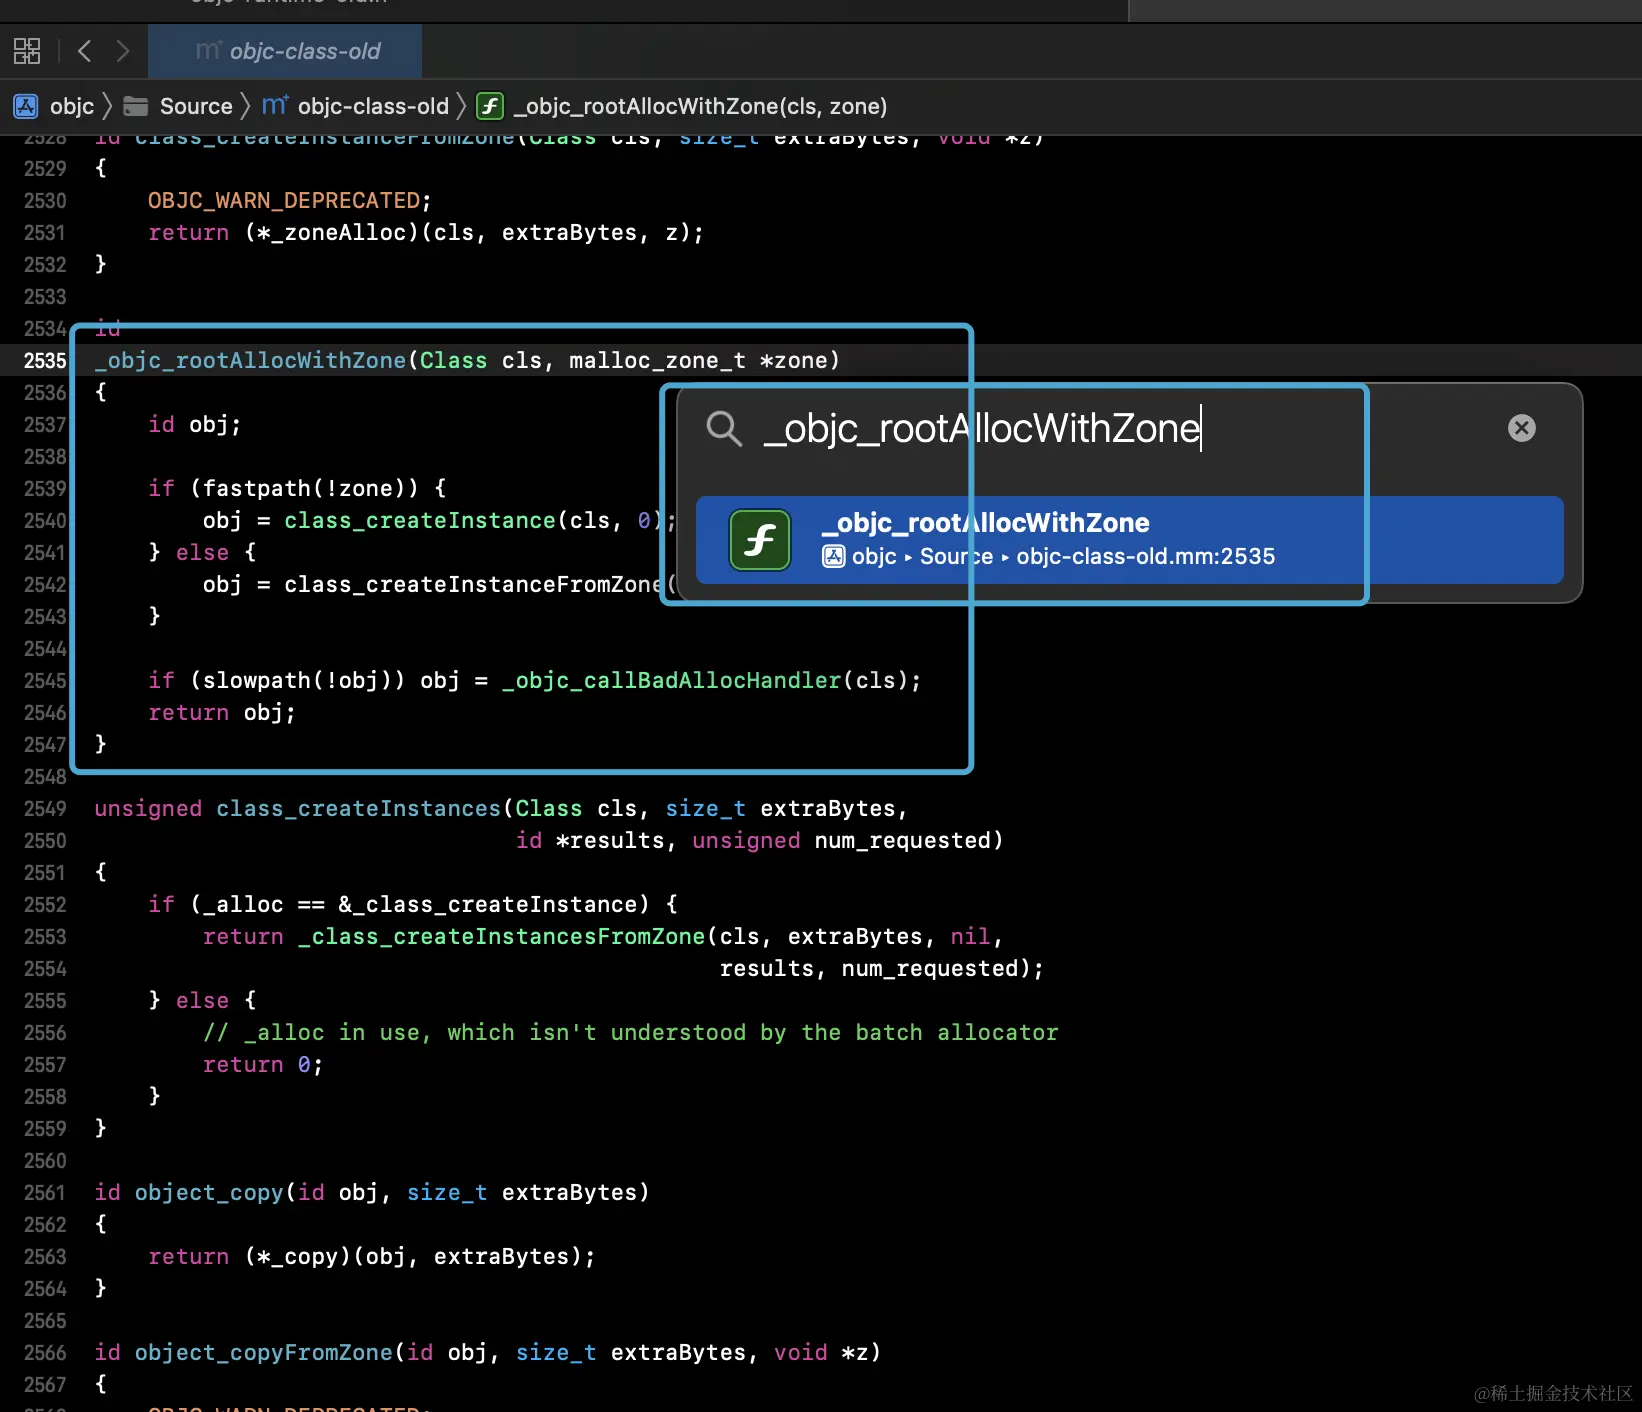Click malloc_zone_t in the function signature
Screen dimensions: 1642x1412
pyautogui.click(x=657, y=361)
